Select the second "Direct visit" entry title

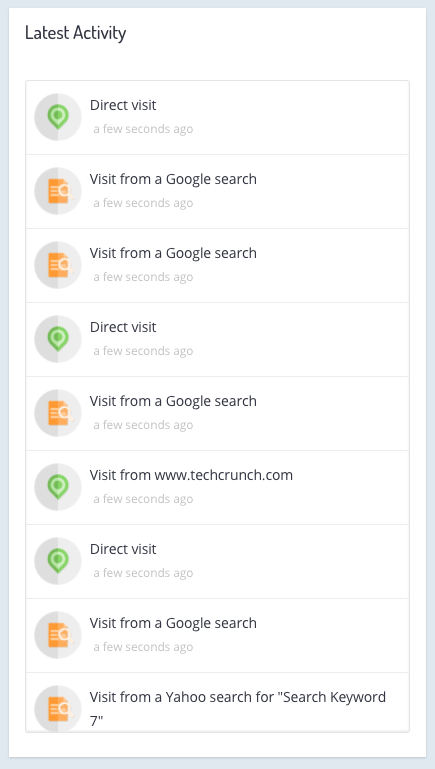click(123, 327)
